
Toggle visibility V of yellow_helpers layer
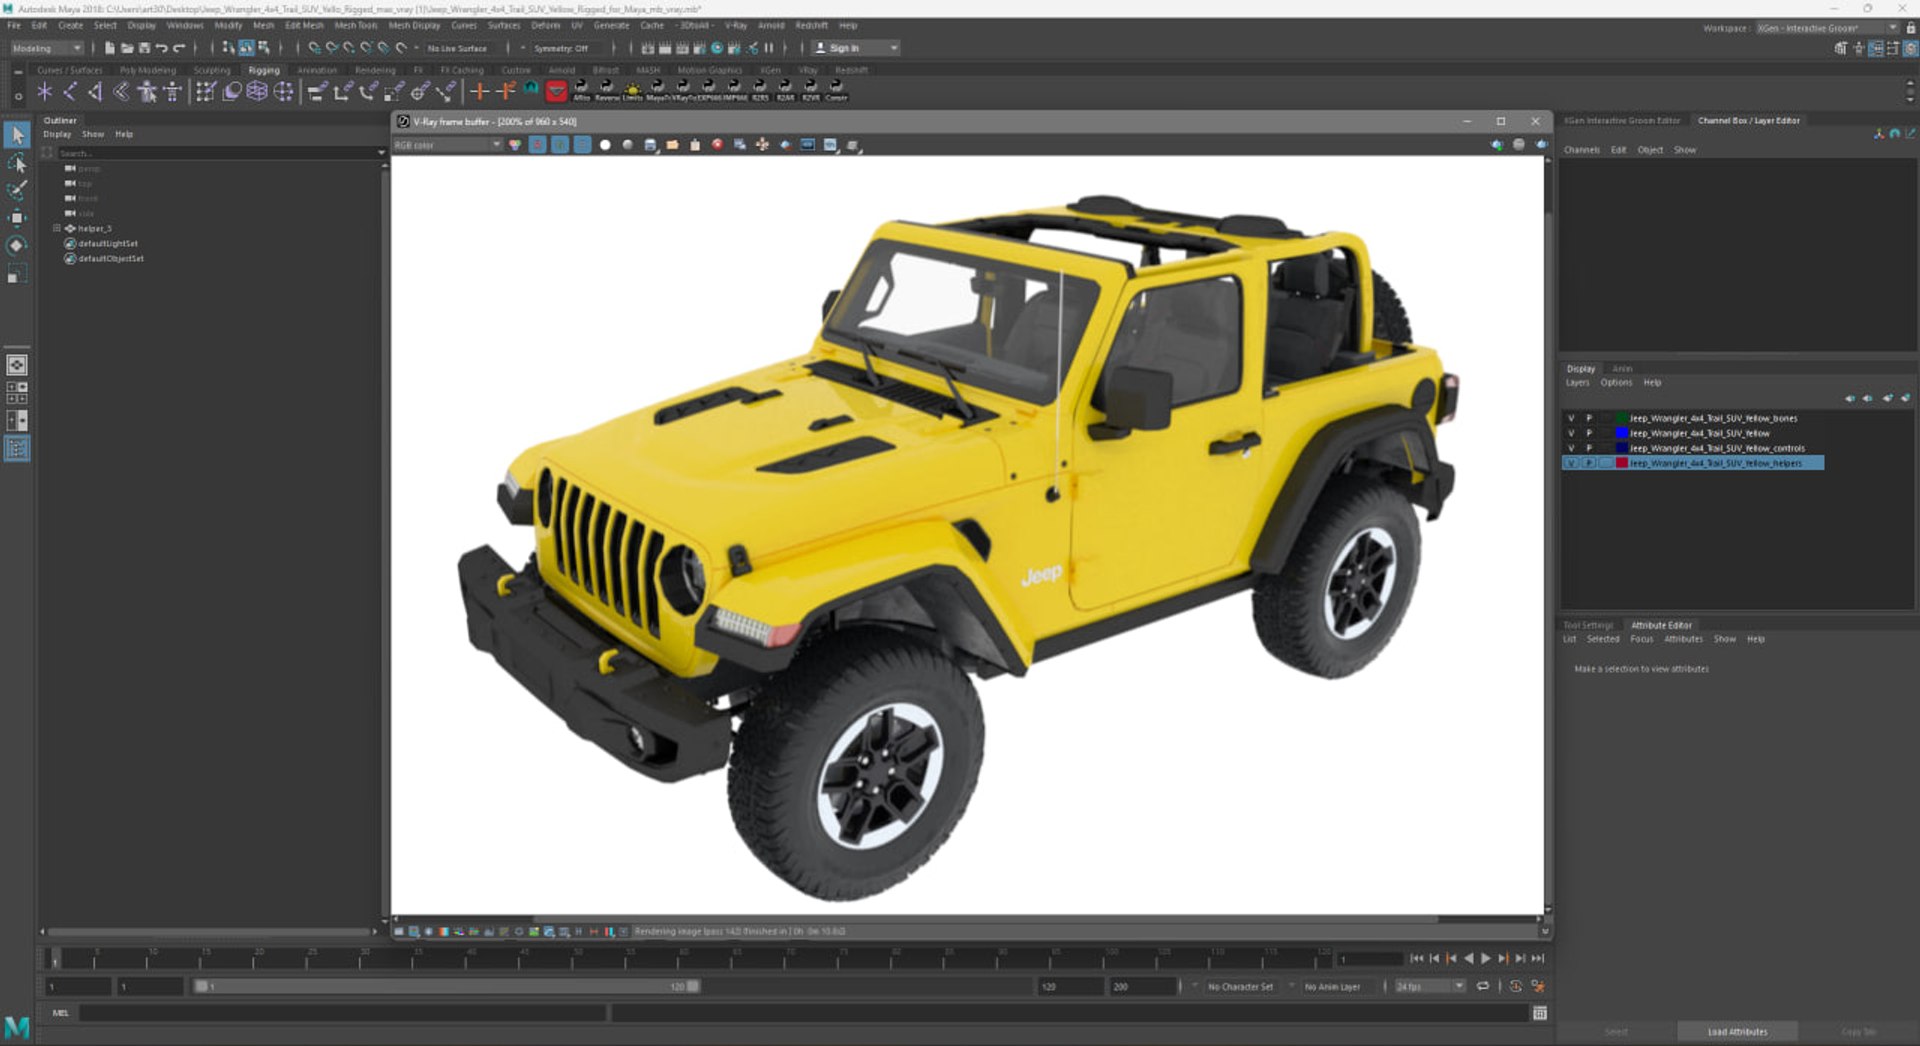tap(1571, 463)
